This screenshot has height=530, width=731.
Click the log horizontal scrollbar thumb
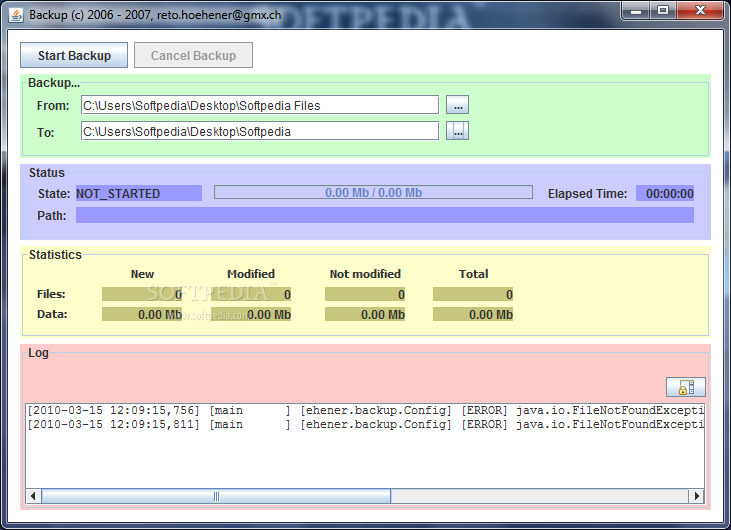click(x=216, y=496)
